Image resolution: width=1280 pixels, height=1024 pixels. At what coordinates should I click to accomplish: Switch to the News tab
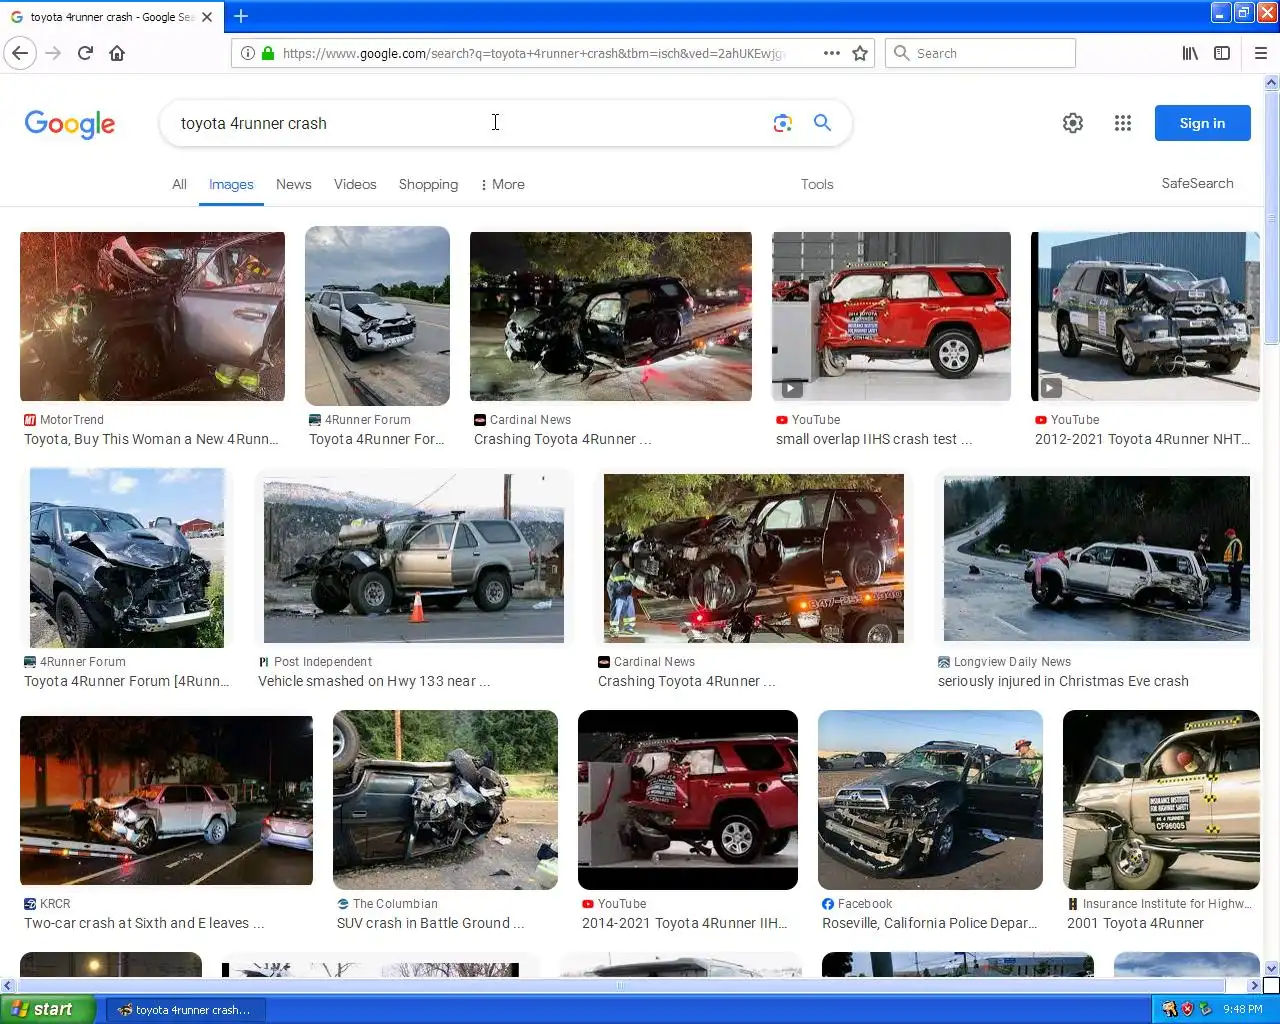tap(294, 184)
